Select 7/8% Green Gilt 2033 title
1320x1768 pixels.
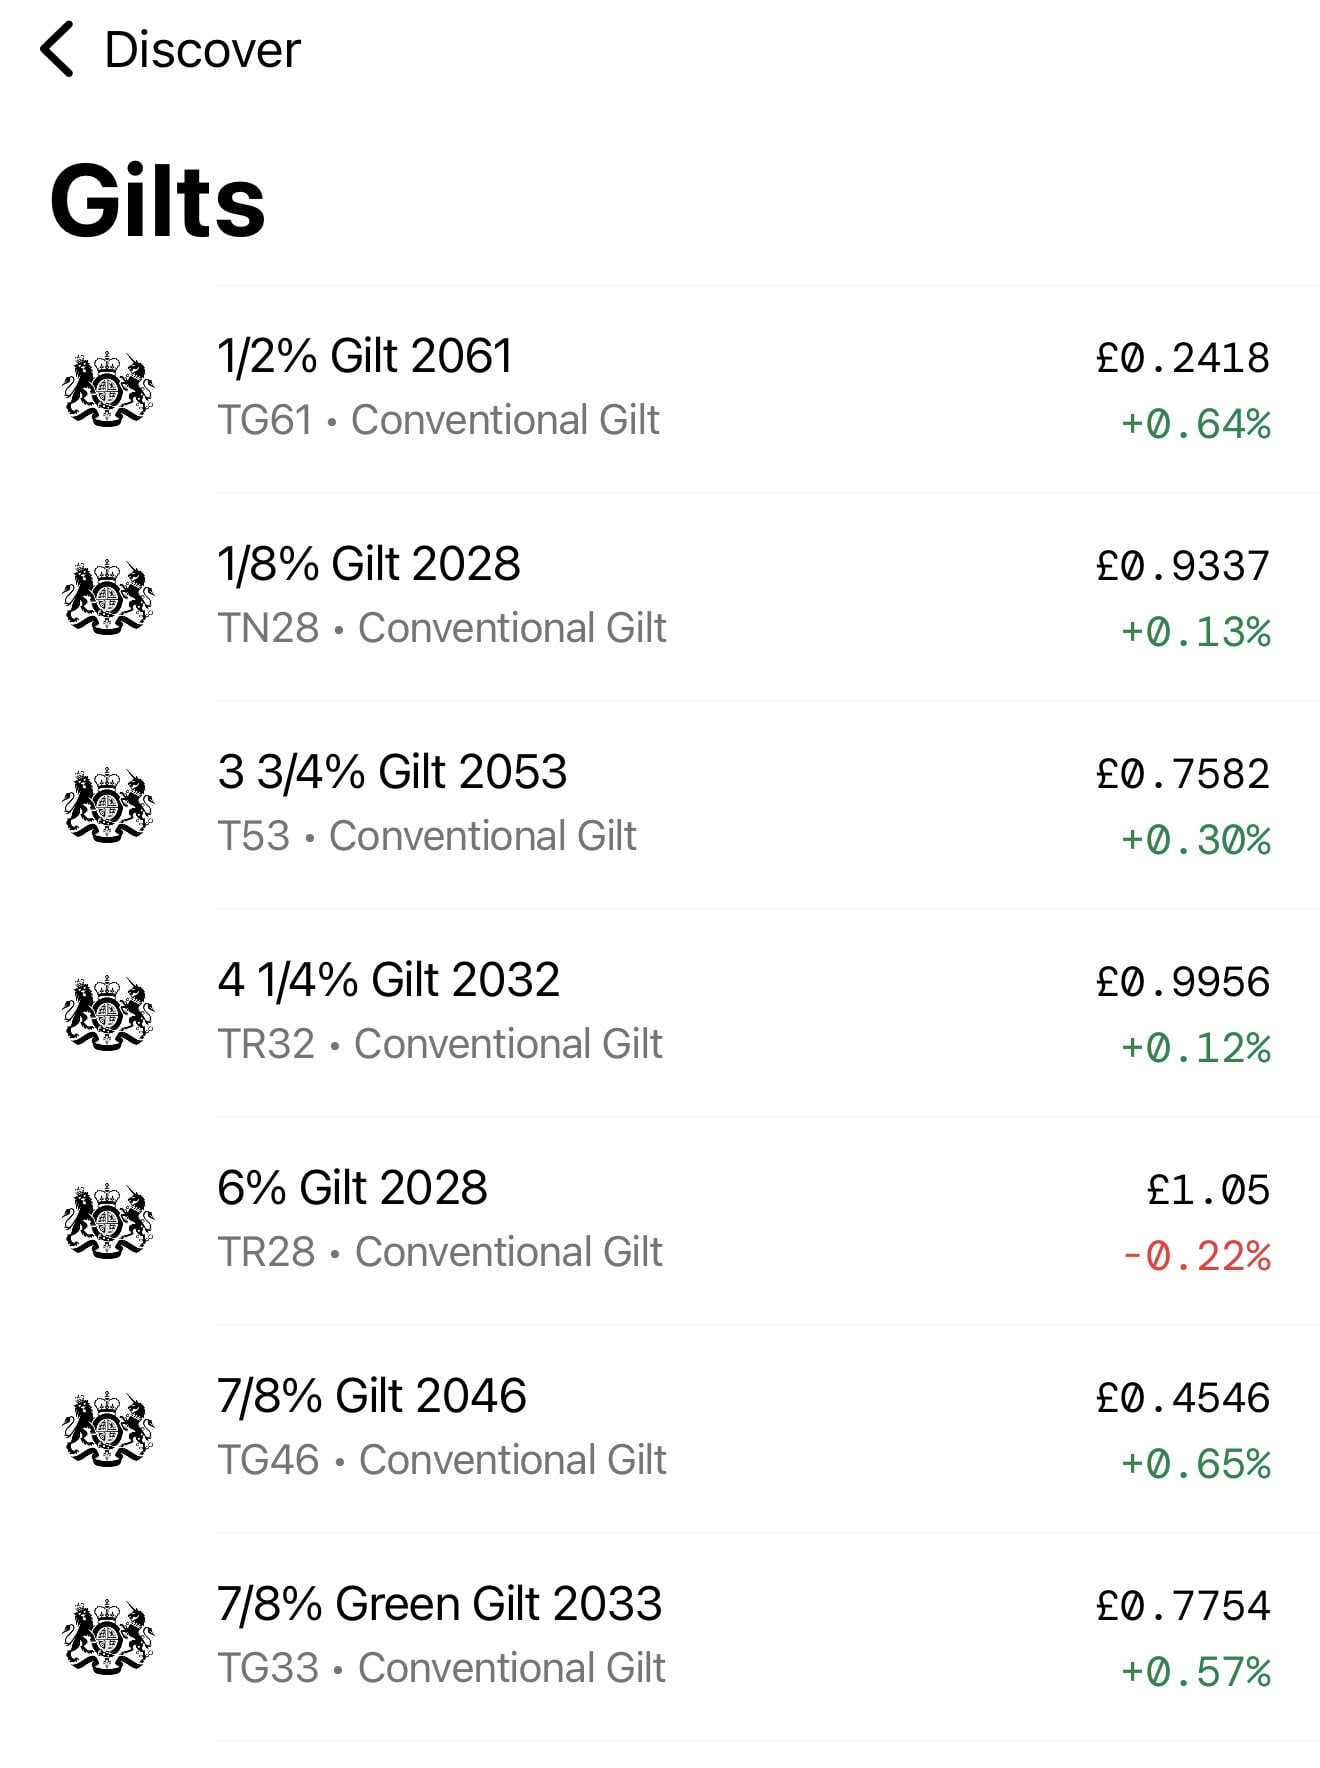coord(439,1604)
